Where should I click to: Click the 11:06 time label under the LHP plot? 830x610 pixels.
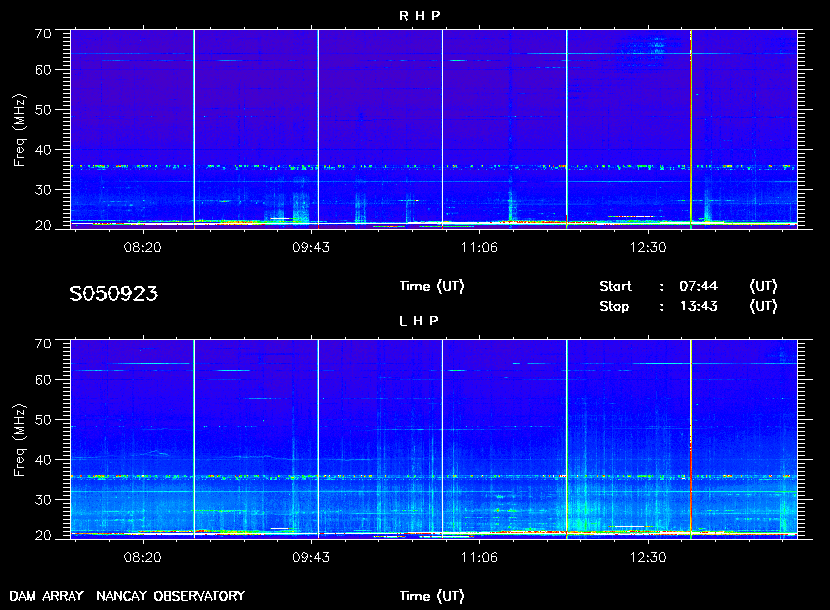(x=479, y=558)
